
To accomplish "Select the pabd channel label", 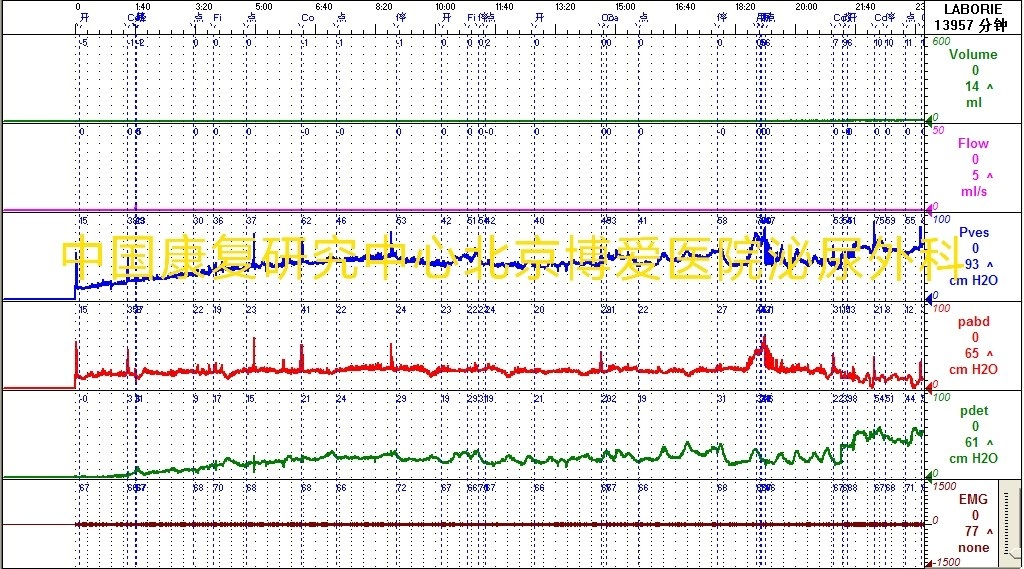I will pos(973,321).
